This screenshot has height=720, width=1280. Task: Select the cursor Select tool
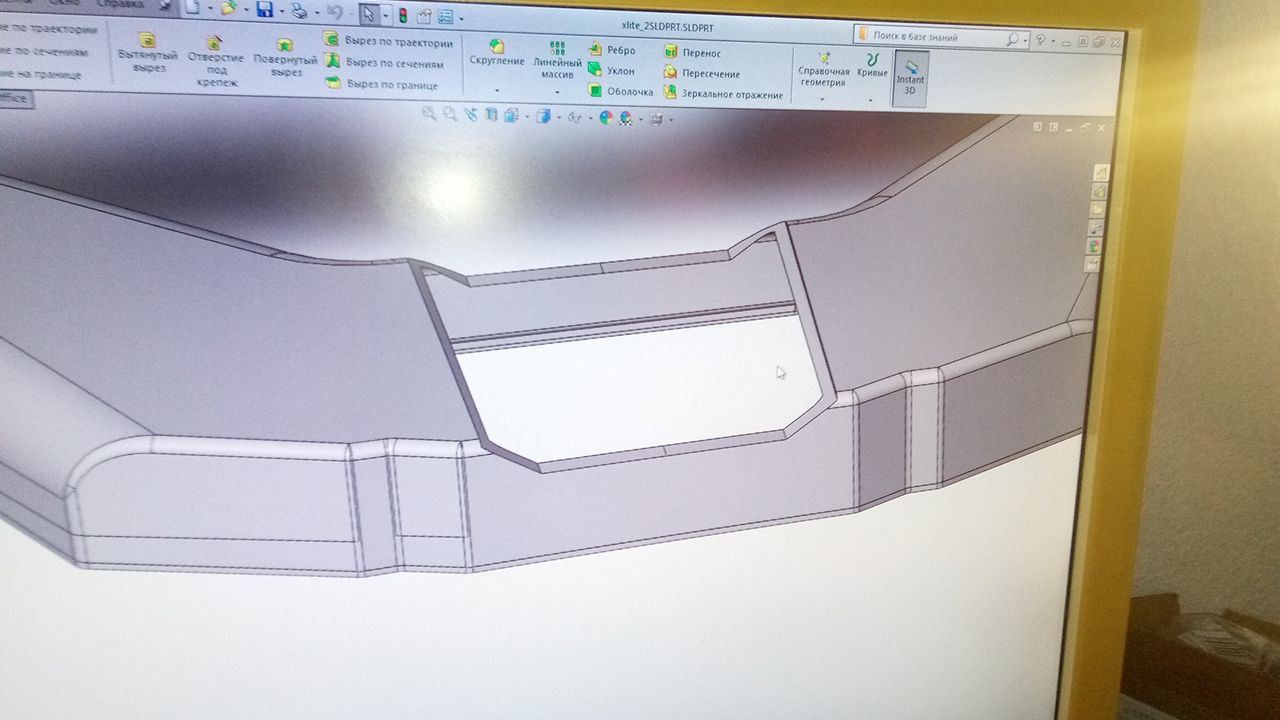point(369,14)
